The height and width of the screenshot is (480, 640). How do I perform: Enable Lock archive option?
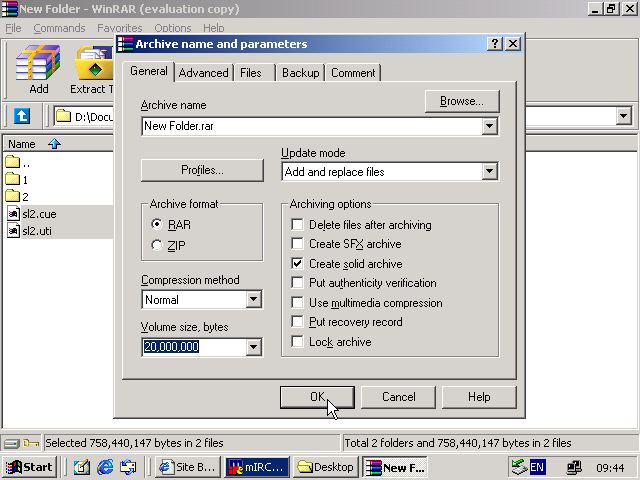pyautogui.click(x=297, y=341)
